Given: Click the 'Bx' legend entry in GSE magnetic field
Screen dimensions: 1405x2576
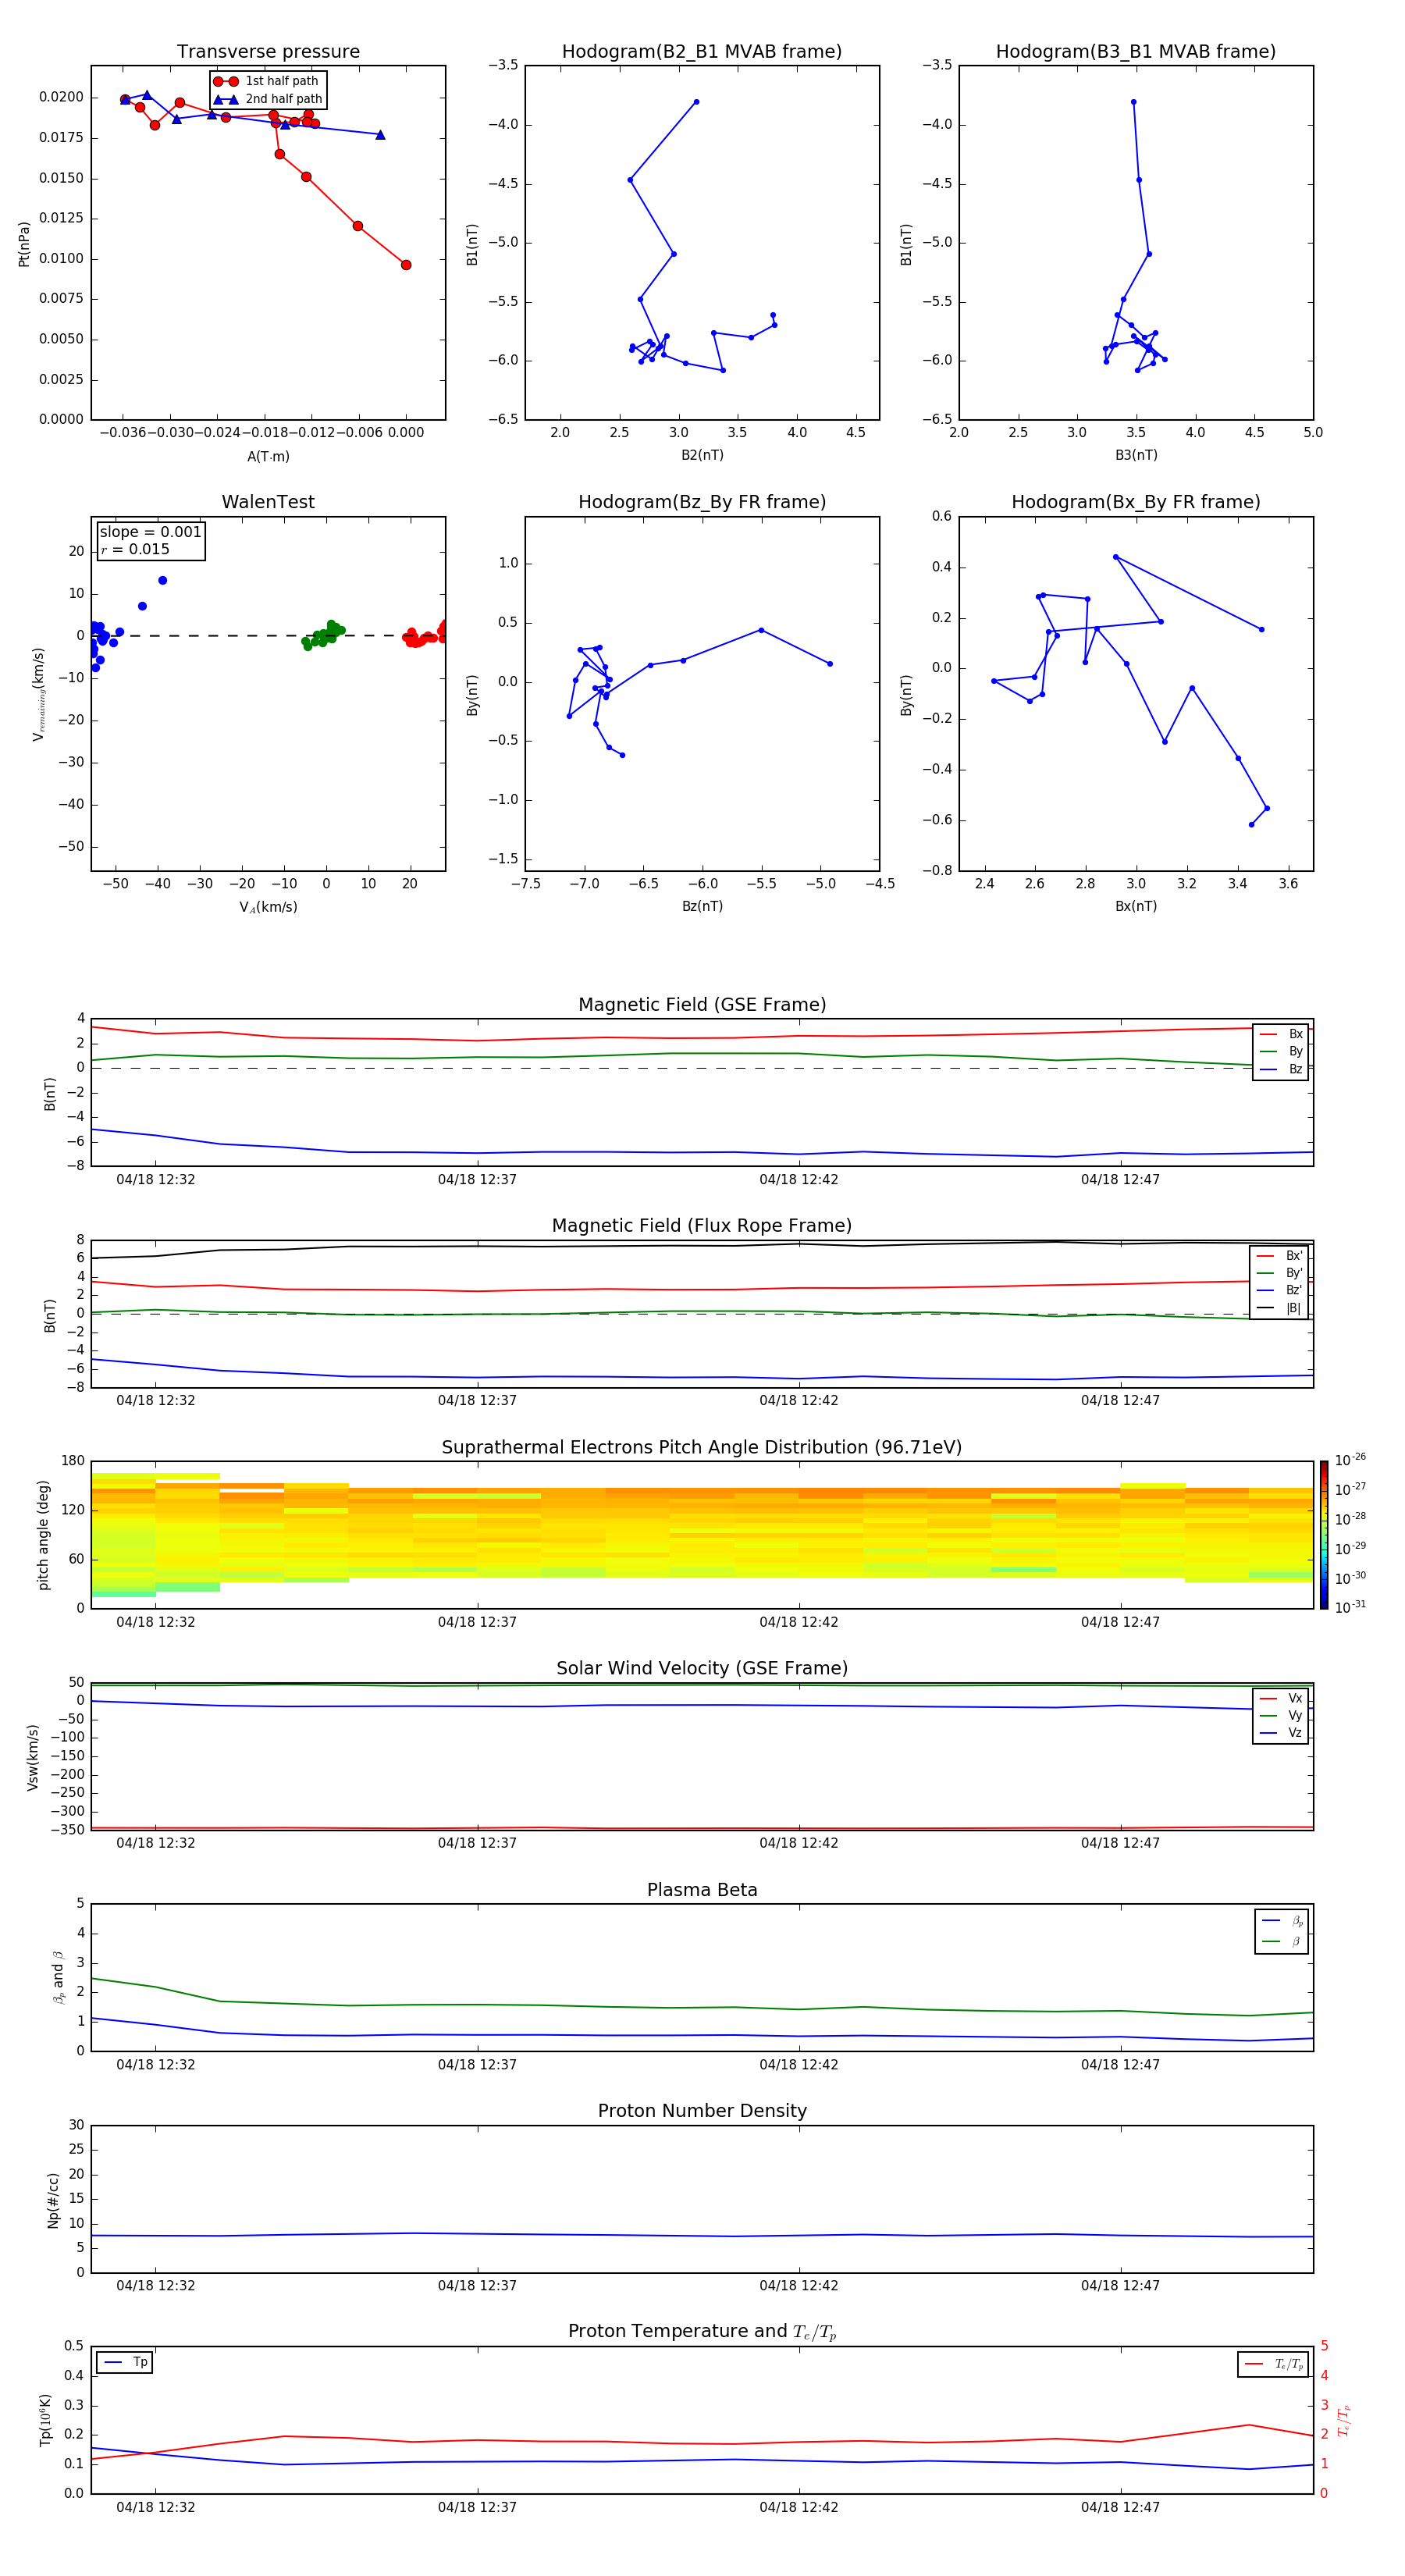Looking at the screenshot, I should (x=1282, y=1034).
